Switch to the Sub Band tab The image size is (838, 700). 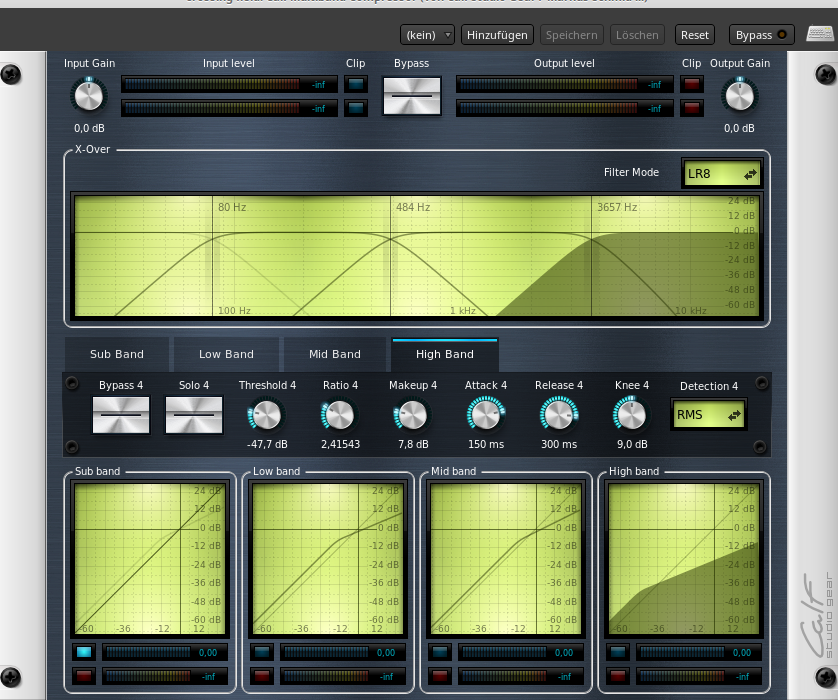[x=117, y=354]
